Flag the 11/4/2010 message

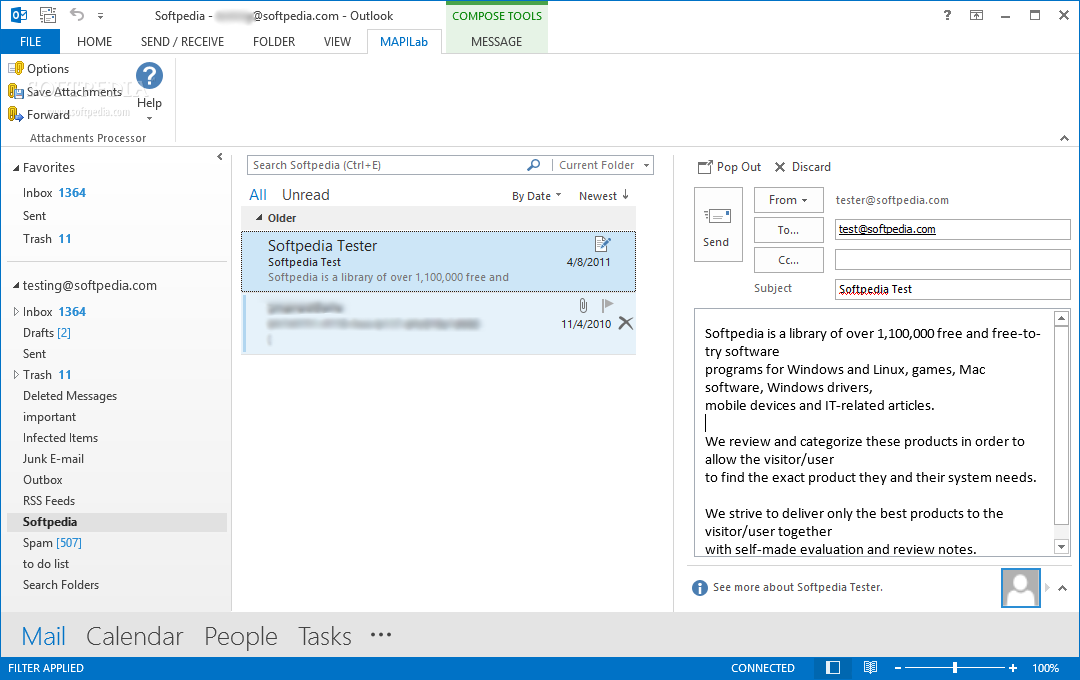coord(607,305)
